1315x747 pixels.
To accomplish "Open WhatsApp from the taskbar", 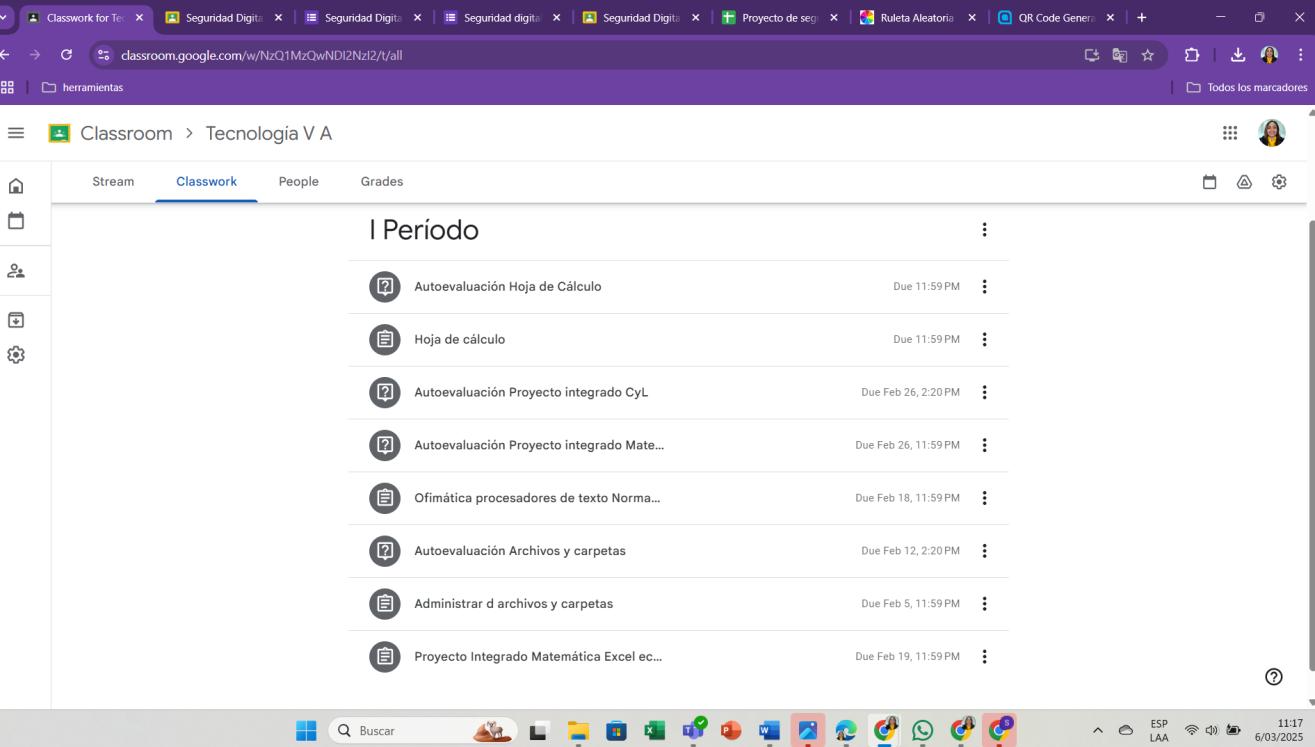I will pyautogui.click(x=922, y=731).
